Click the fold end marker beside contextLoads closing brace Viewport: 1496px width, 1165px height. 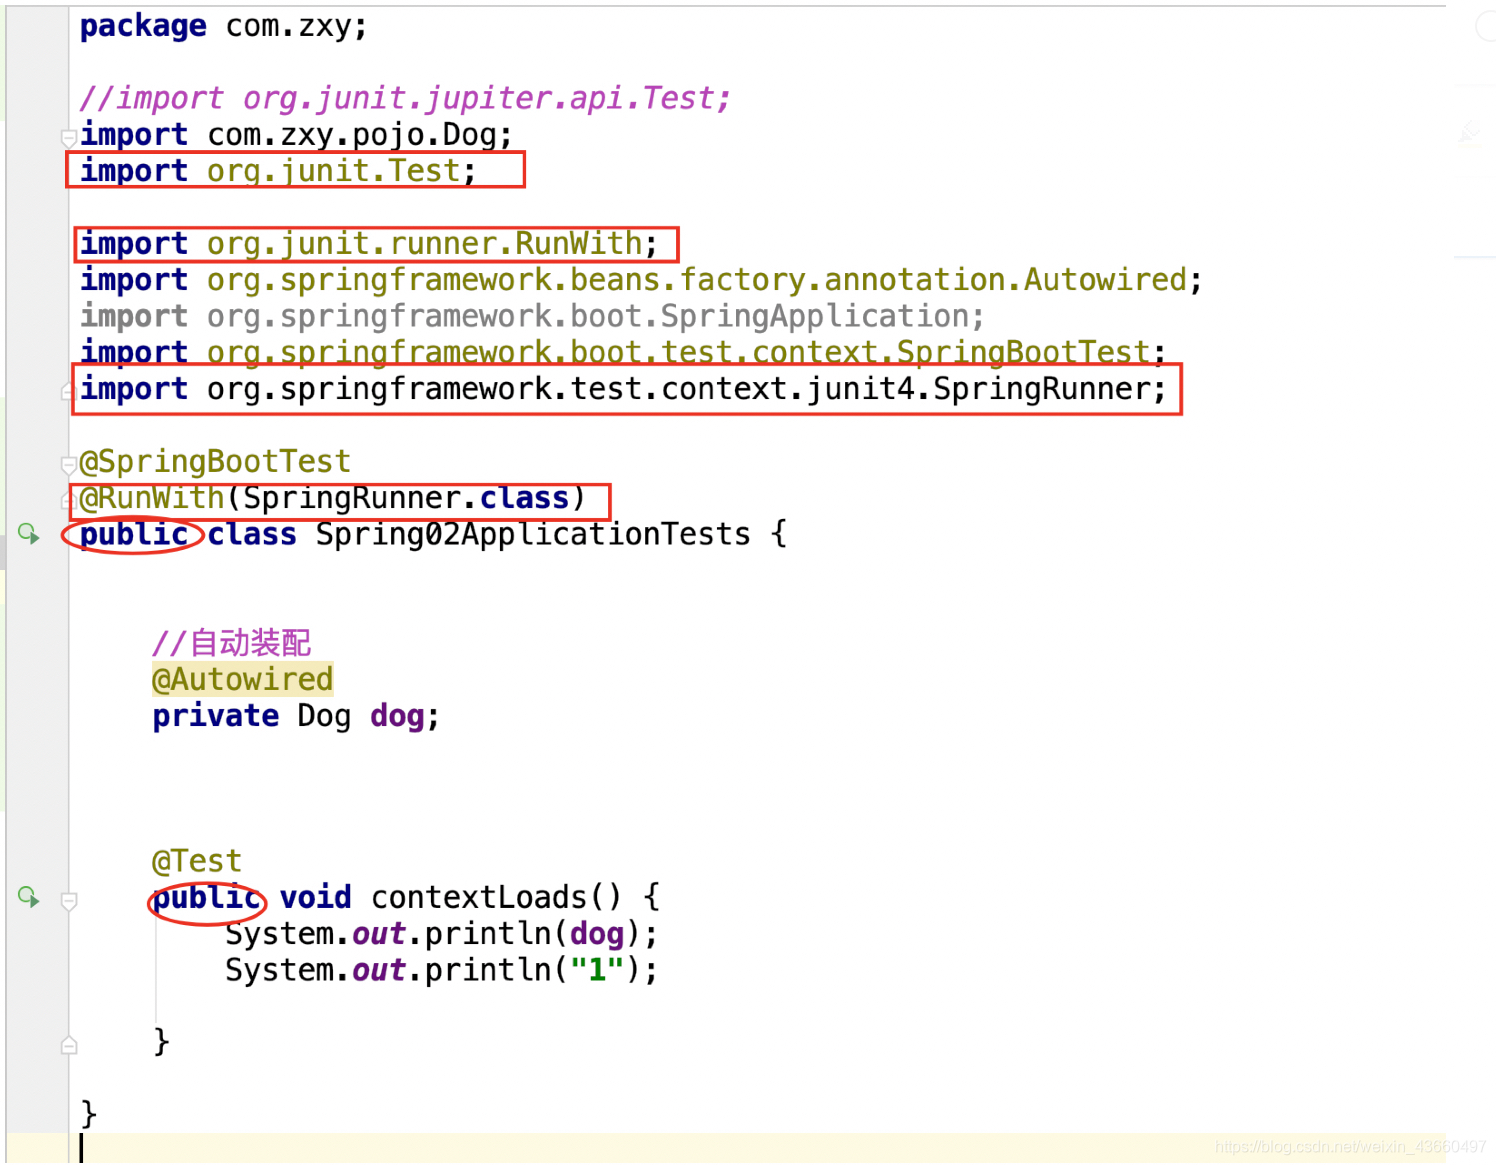click(69, 1045)
